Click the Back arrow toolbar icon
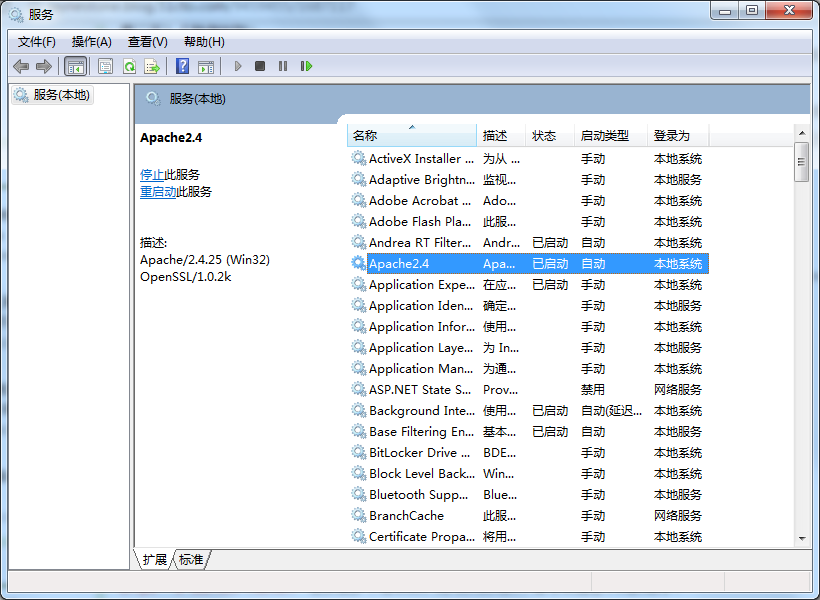 pyautogui.click(x=21, y=66)
